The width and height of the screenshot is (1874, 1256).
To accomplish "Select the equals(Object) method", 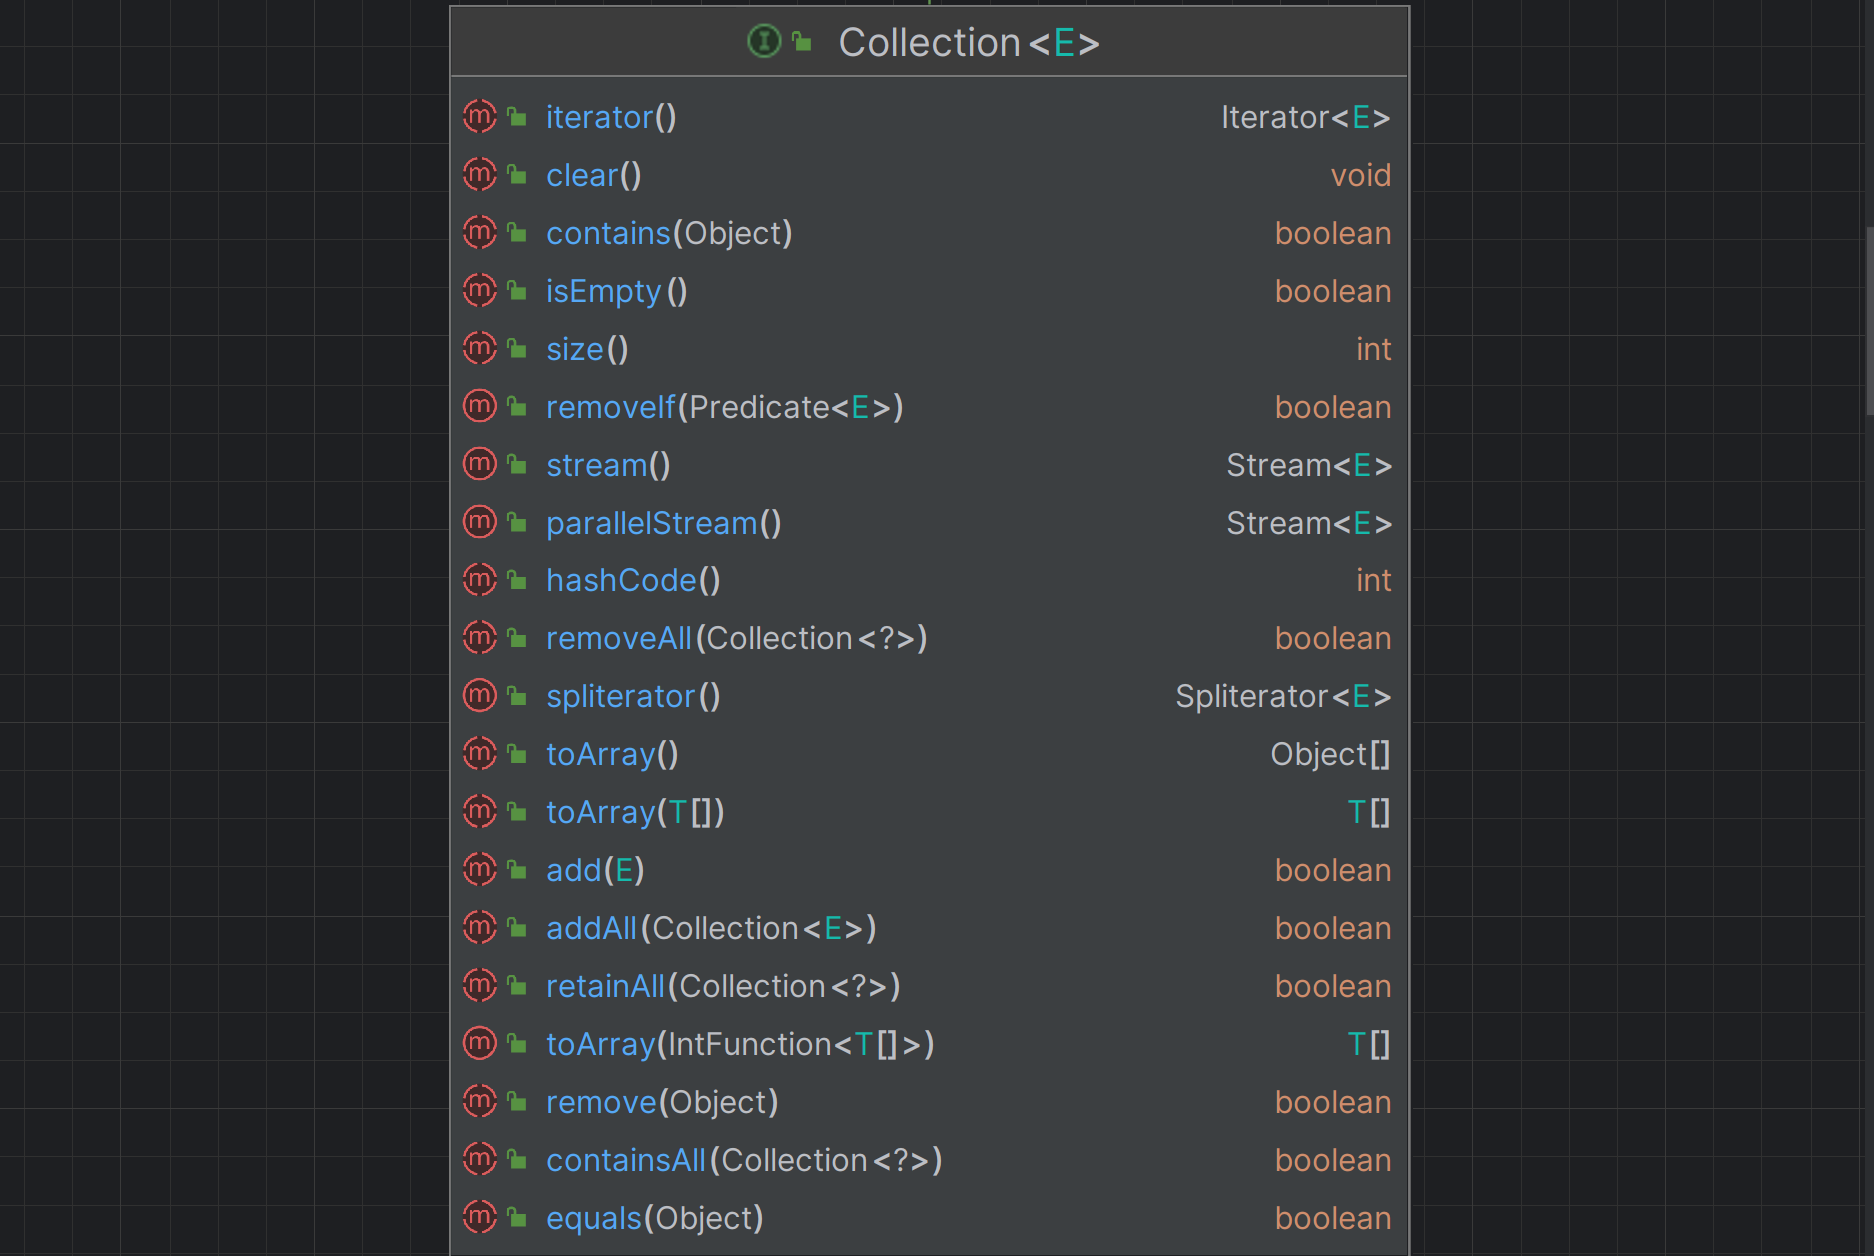I will pos(655,1219).
